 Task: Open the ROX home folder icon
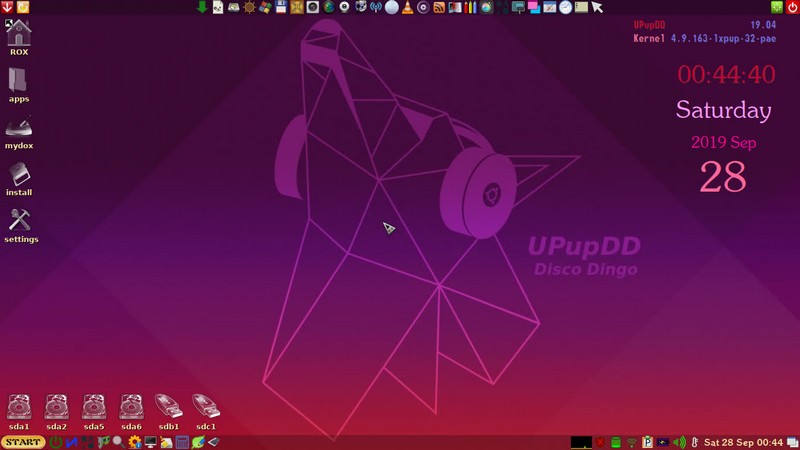(x=19, y=33)
